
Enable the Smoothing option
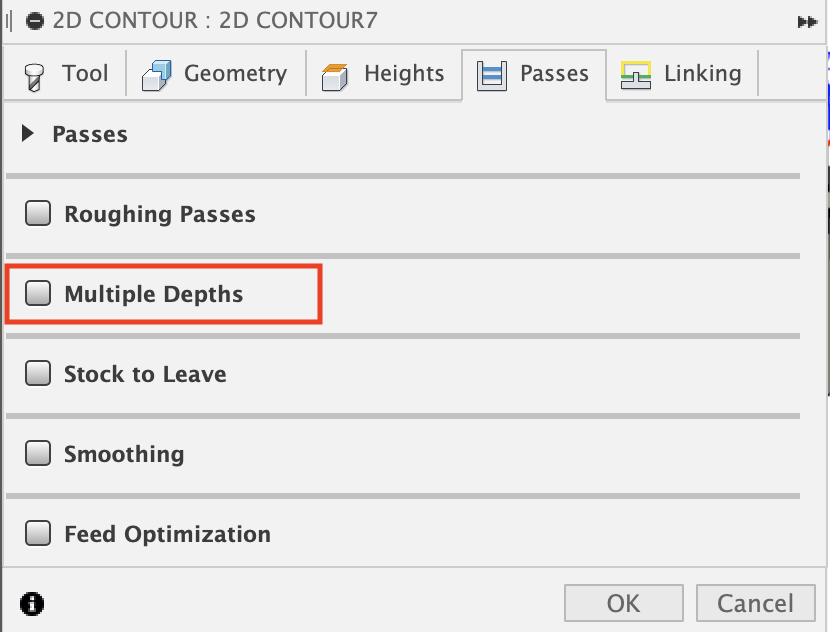pos(37,453)
